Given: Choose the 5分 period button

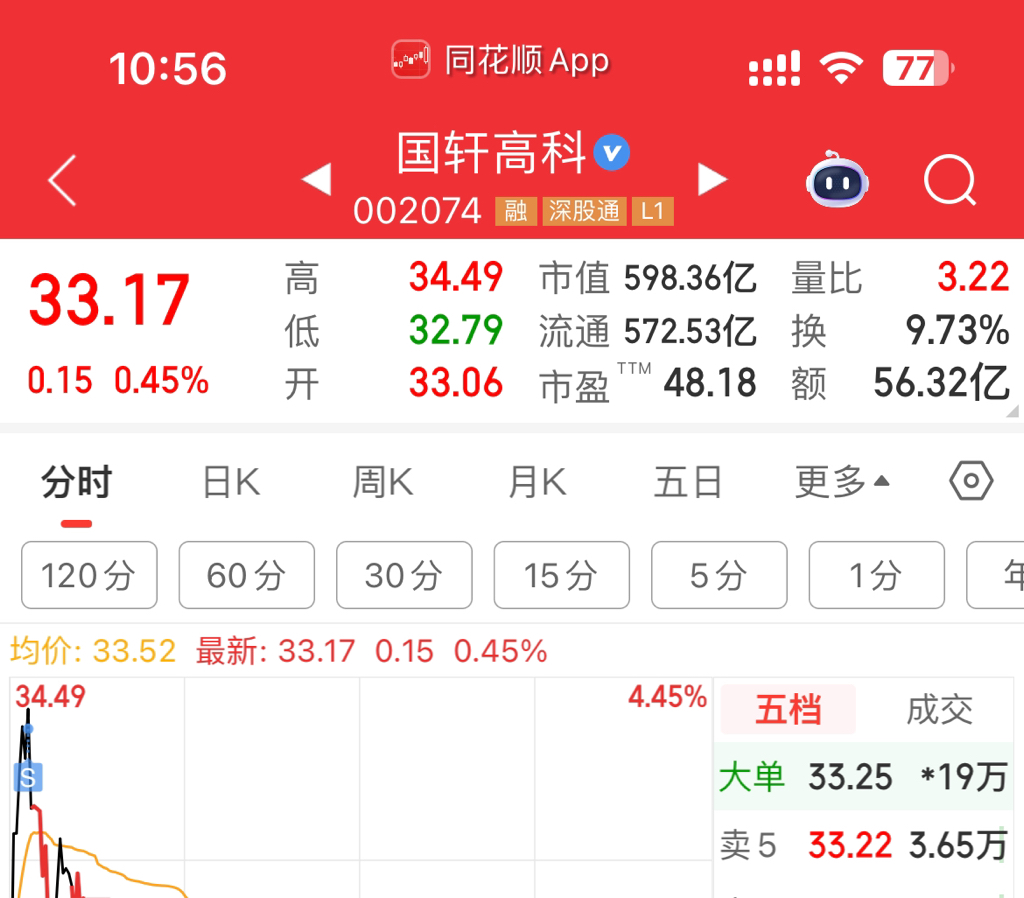Looking at the screenshot, I should pos(719,575).
